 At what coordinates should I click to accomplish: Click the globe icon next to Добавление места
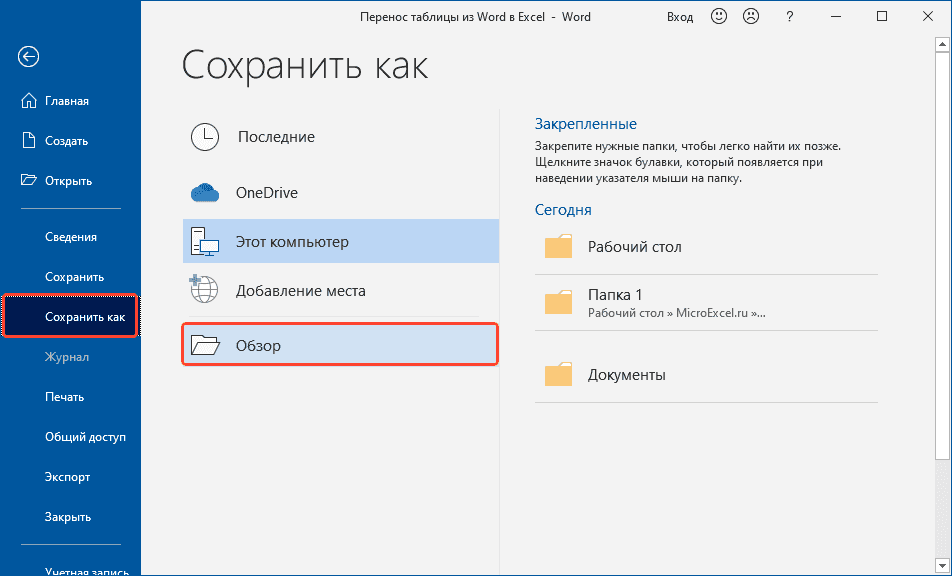tap(205, 290)
